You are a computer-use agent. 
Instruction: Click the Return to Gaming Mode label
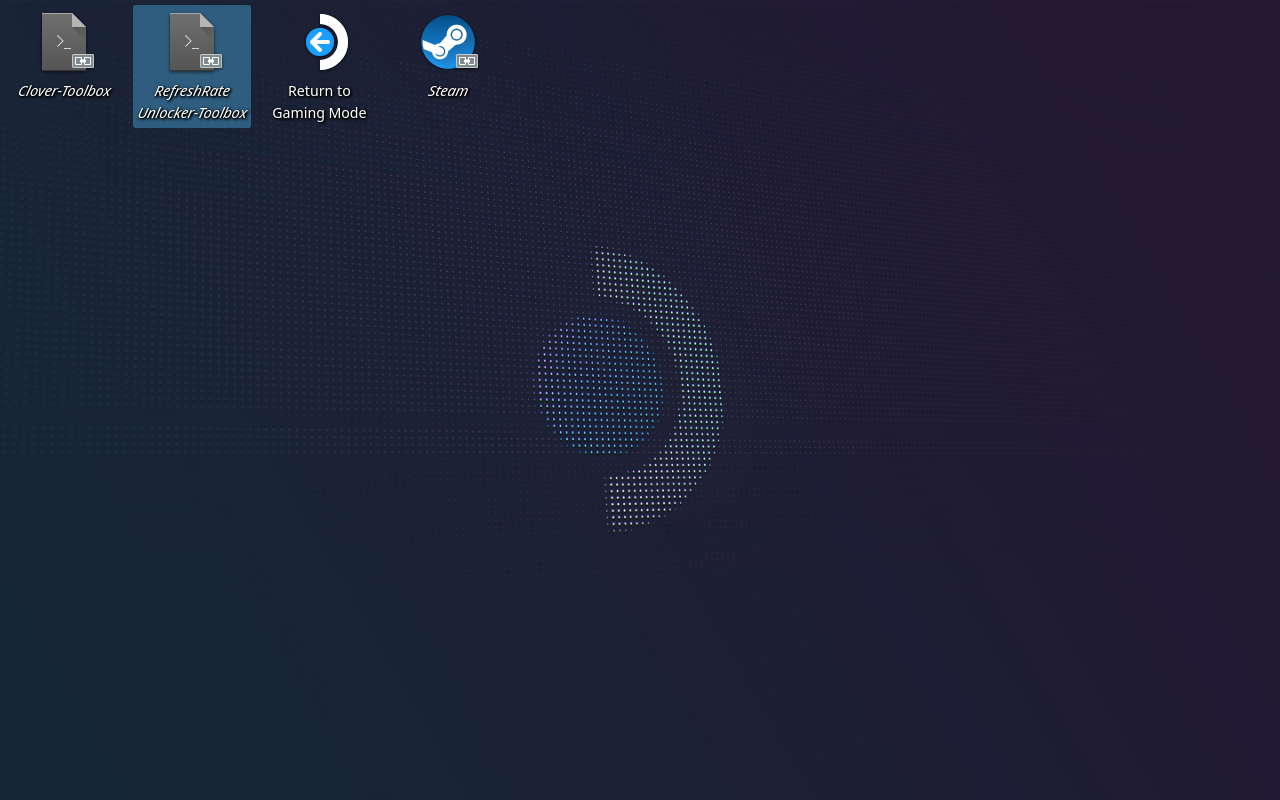tap(319, 101)
